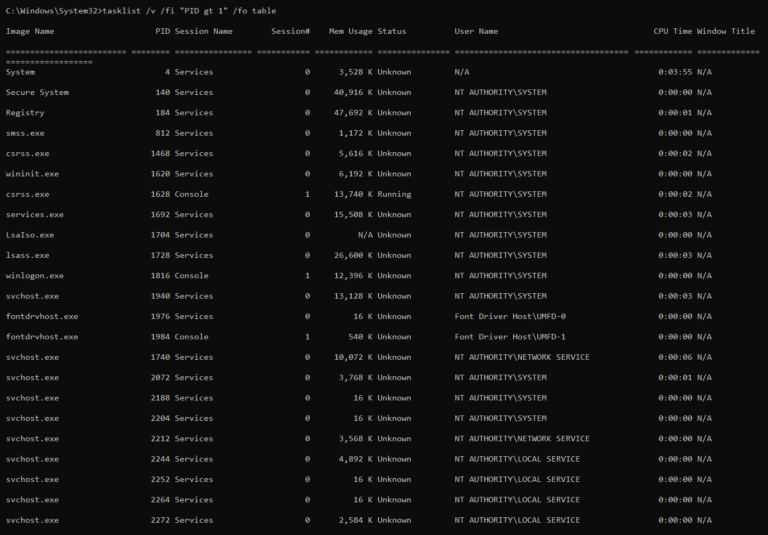Click the Mem Usage column header
The image size is (768, 535).
tap(351, 31)
